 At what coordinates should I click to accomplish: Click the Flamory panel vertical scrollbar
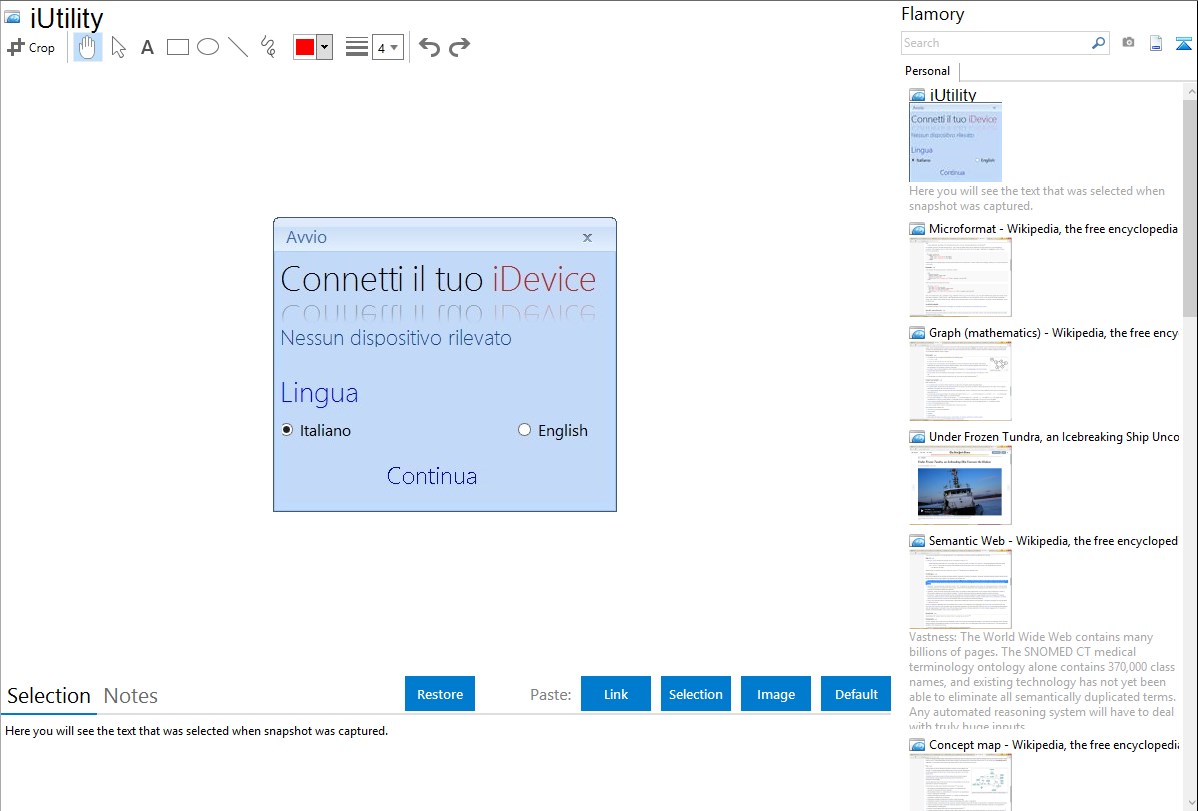pyautogui.click(x=1190, y=208)
